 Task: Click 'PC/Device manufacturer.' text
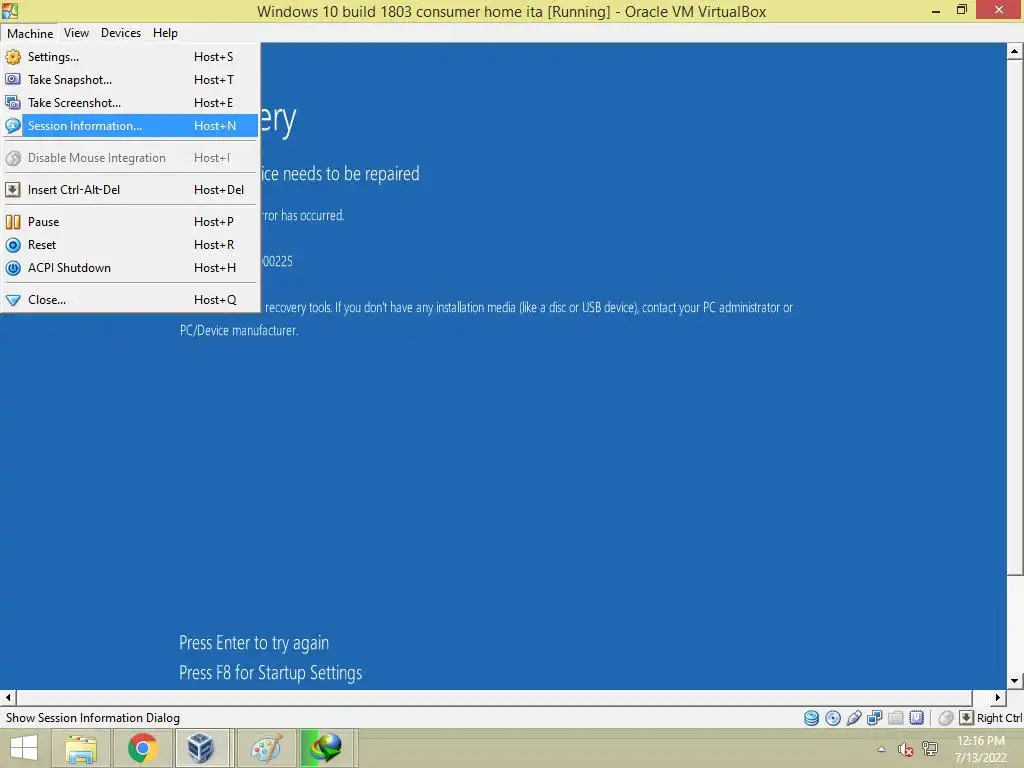point(239,330)
